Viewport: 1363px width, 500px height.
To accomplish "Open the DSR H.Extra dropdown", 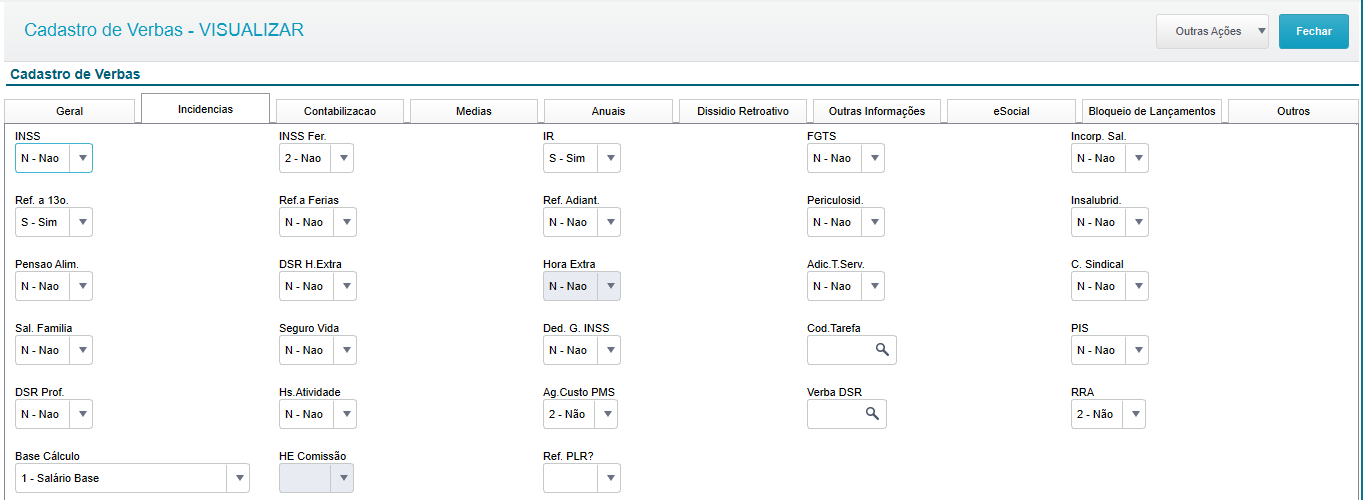I will click(318, 286).
